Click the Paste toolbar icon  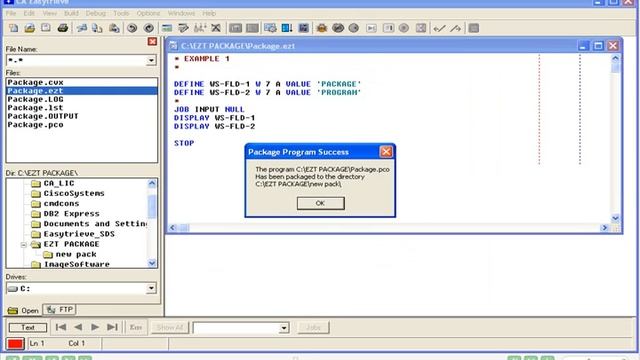[x=114, y=28]
